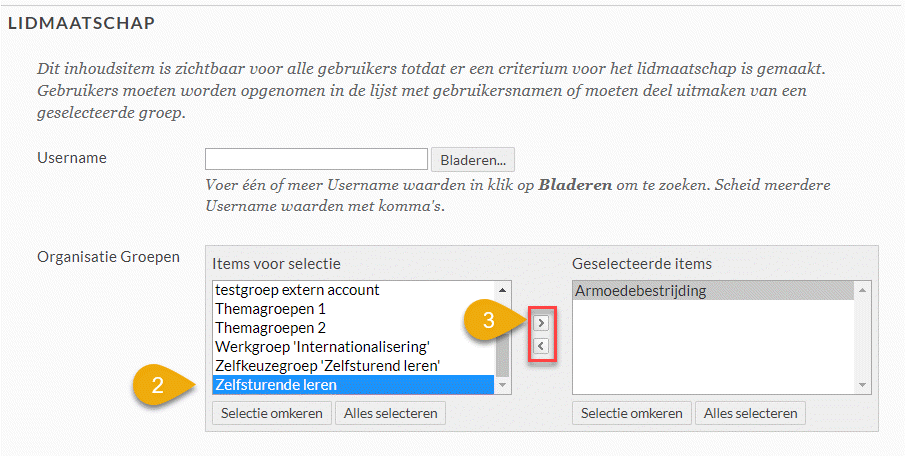Click left 'Selectie omkeren' button

[x=272, y=413]
